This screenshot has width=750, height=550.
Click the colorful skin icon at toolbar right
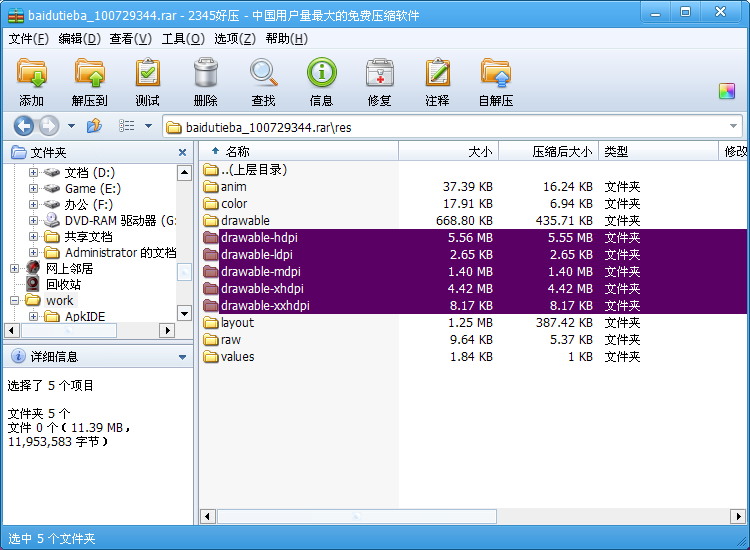click(x=727, y=91)
